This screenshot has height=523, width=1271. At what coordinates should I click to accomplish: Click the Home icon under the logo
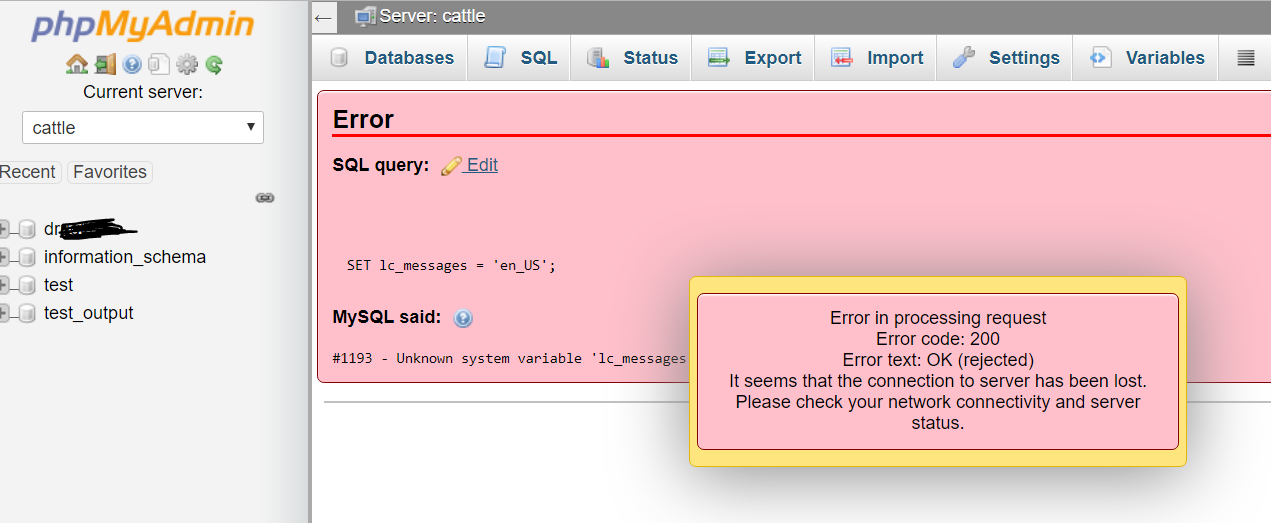[76, 65]
